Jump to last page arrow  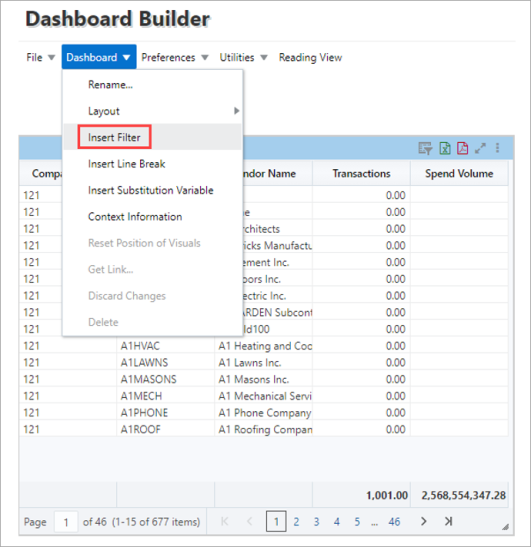(448, 521)
